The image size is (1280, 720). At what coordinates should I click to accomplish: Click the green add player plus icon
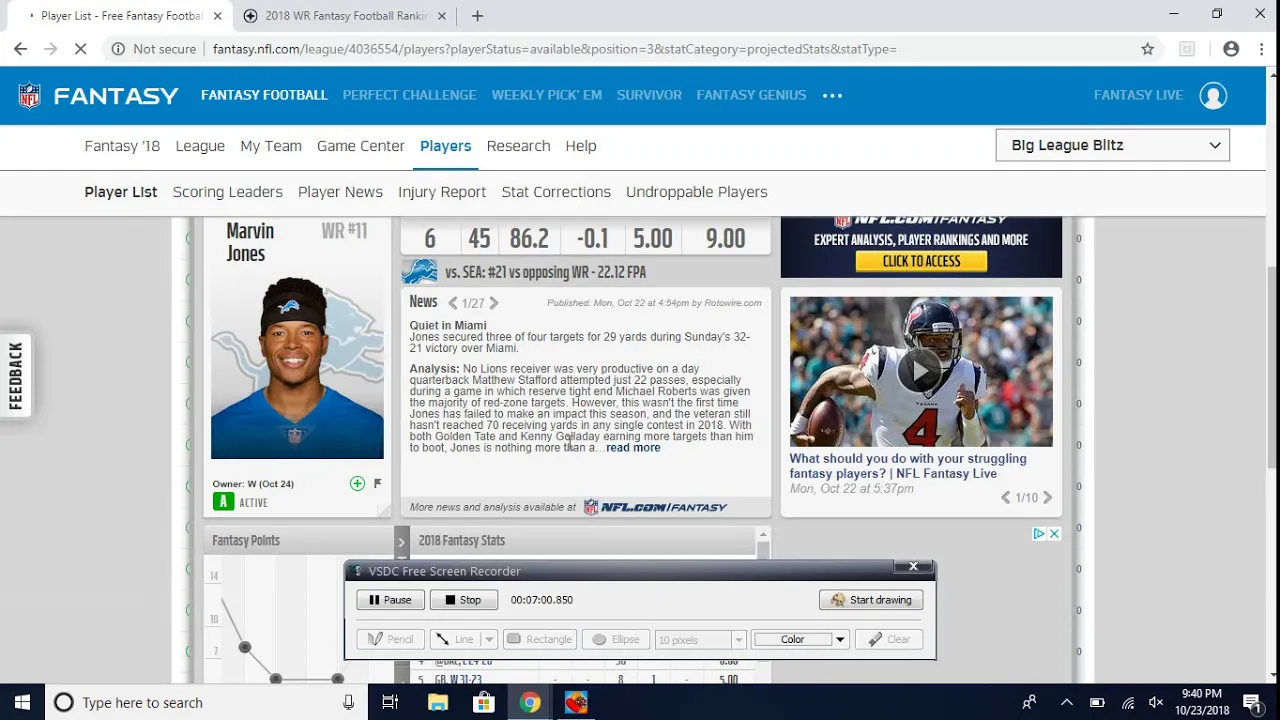tap(357, 484)
